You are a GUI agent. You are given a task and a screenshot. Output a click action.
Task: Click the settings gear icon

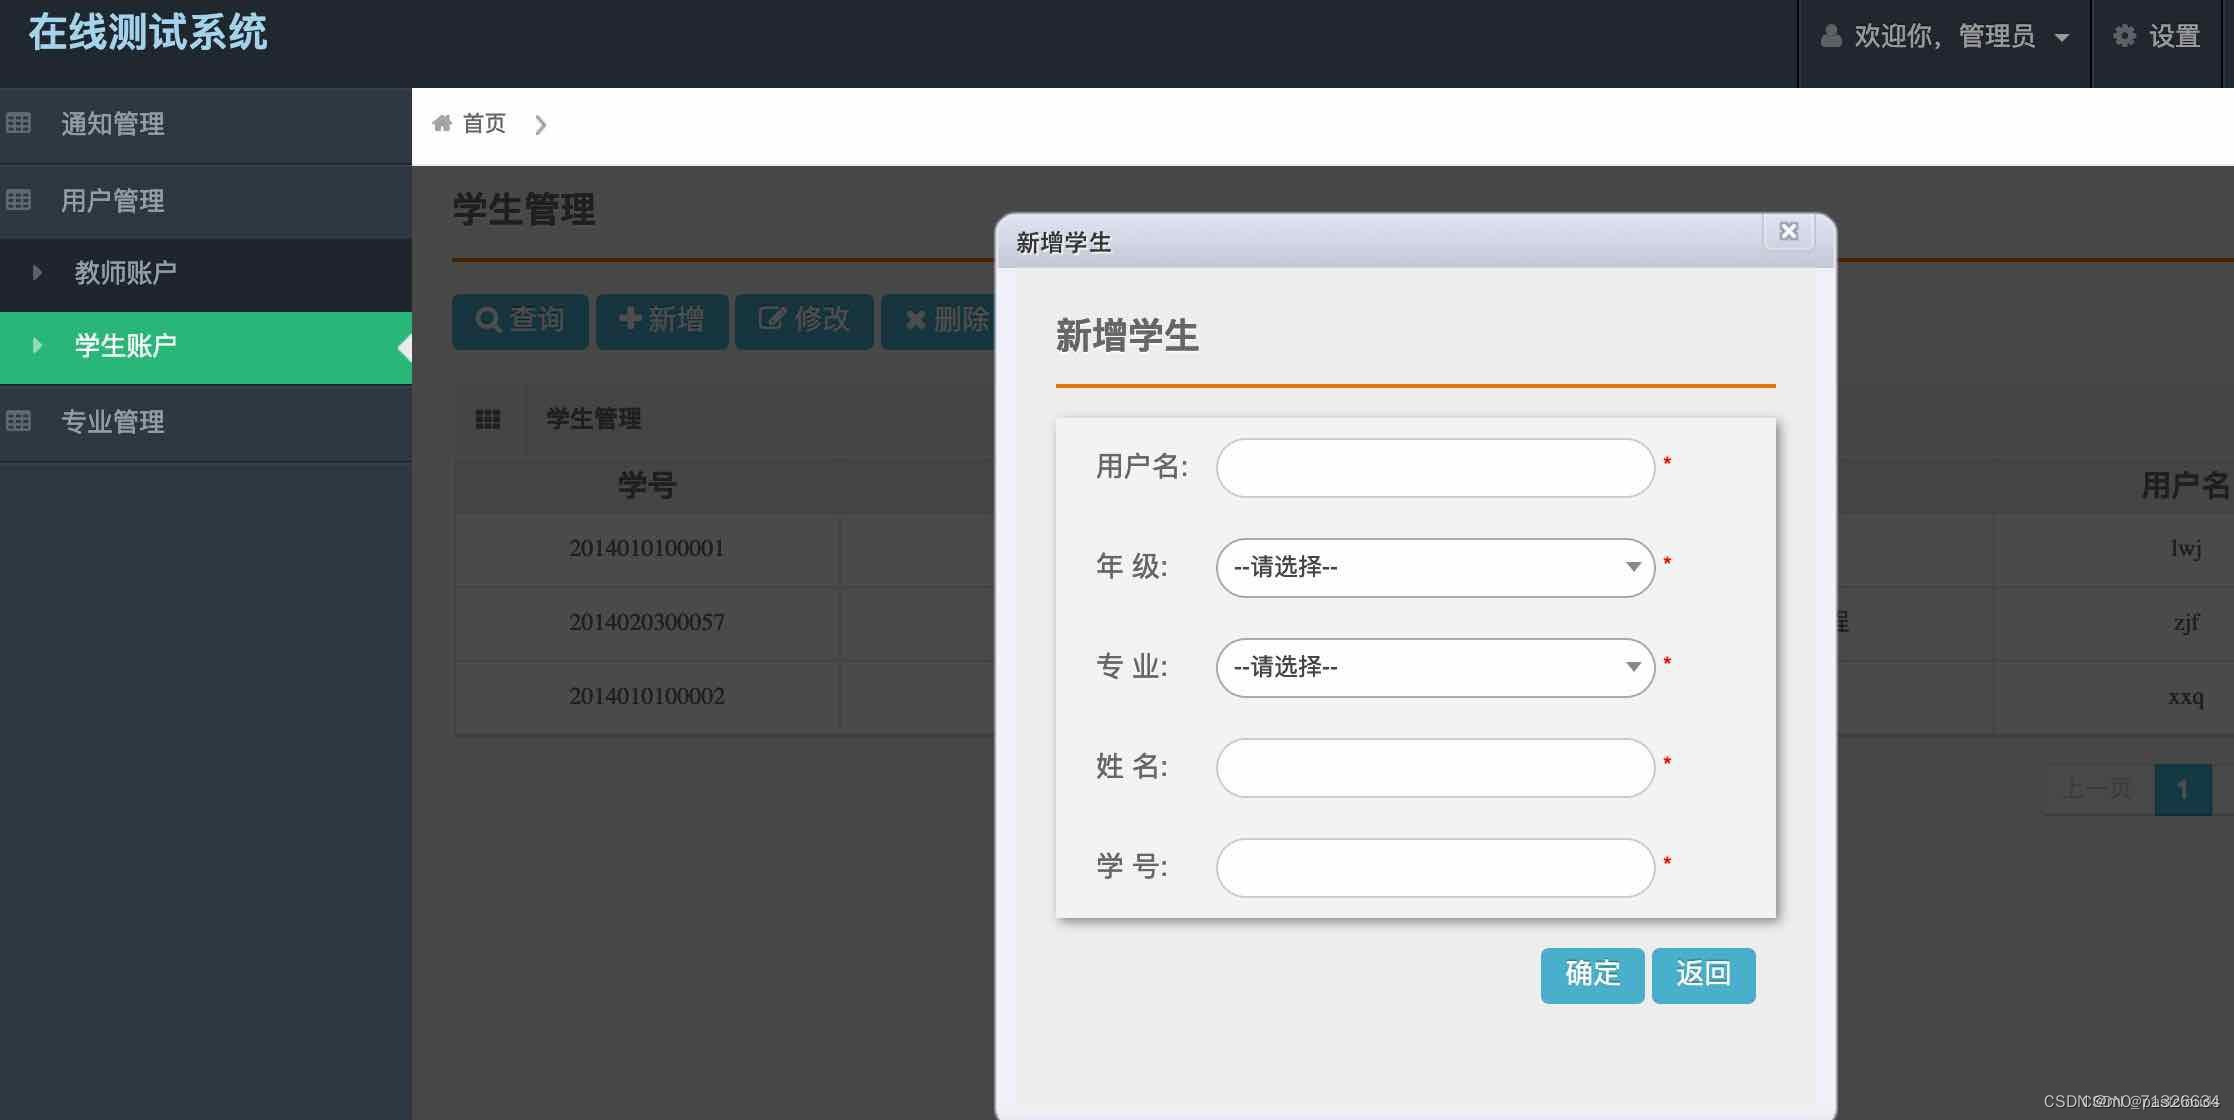[x=2124, y=36]
